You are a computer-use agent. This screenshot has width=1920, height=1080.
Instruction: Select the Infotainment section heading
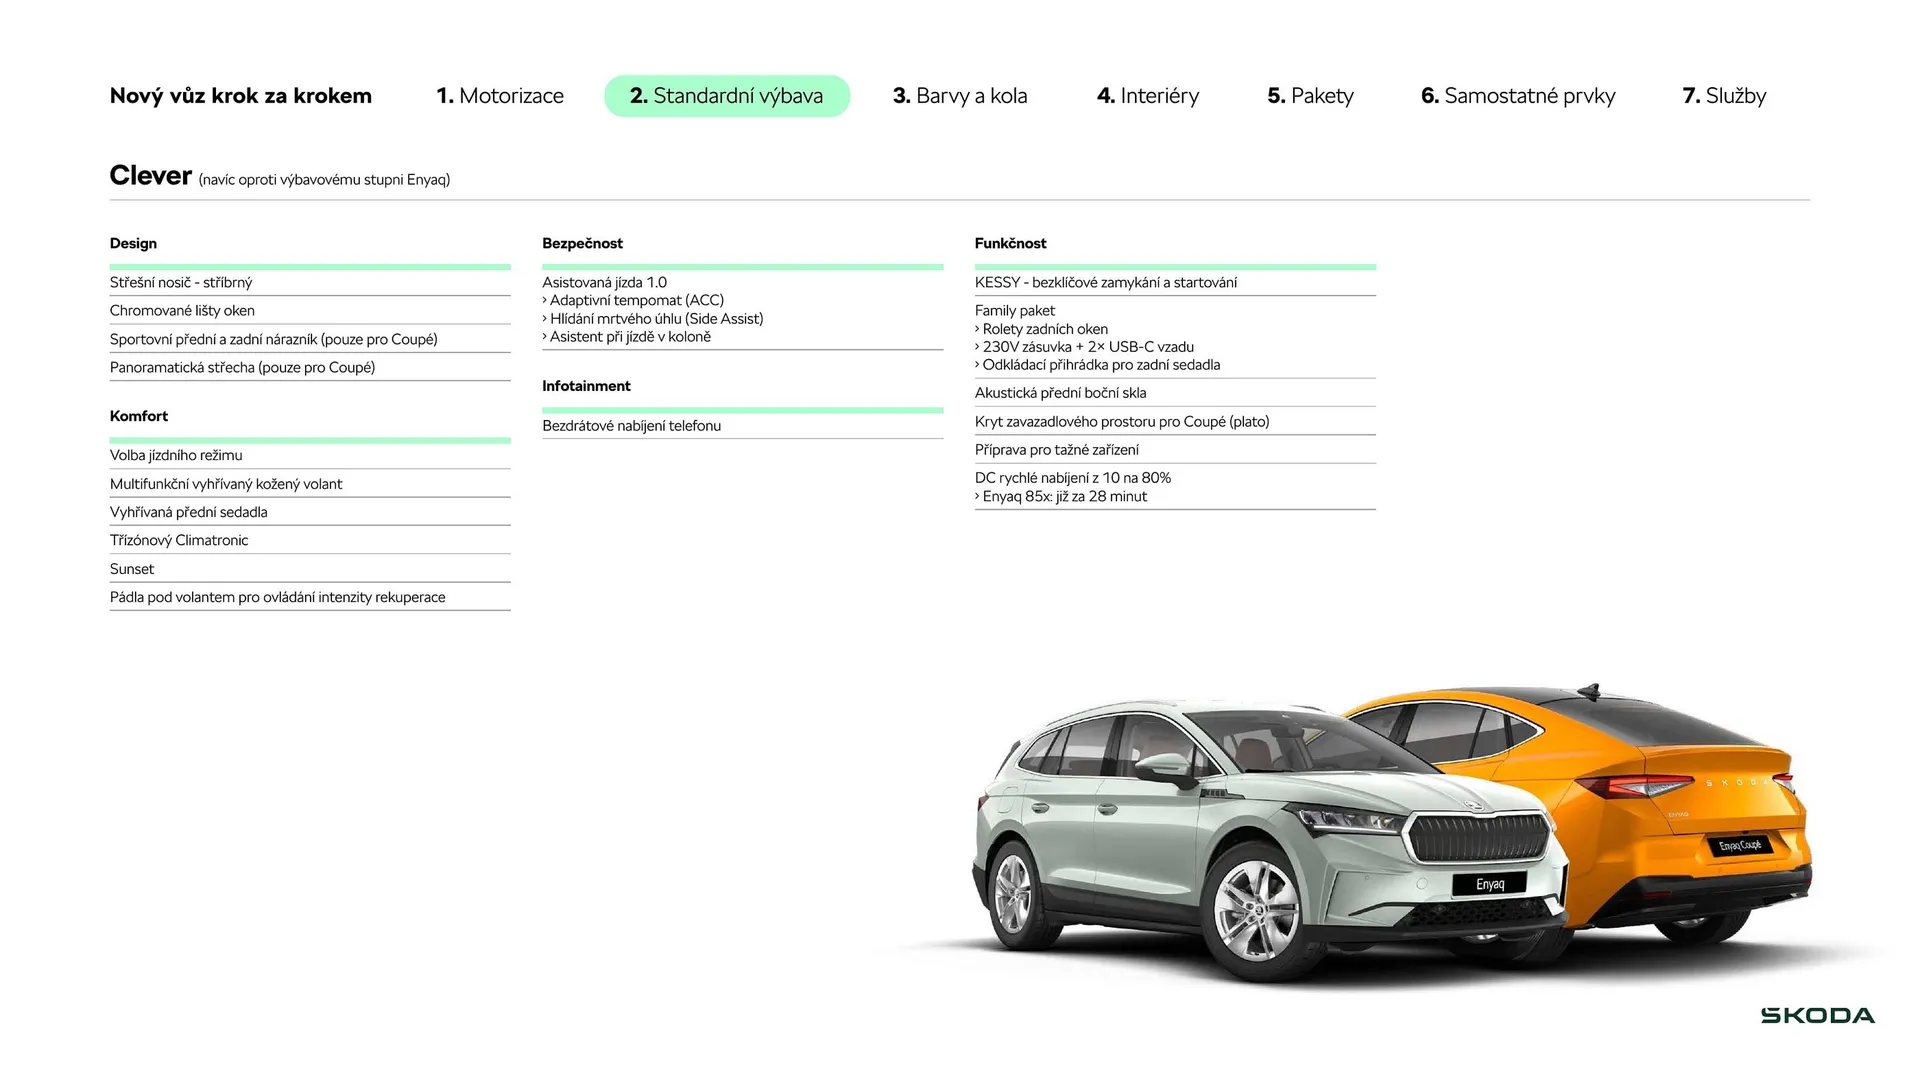pyautogui.click(x=586, y=386)
